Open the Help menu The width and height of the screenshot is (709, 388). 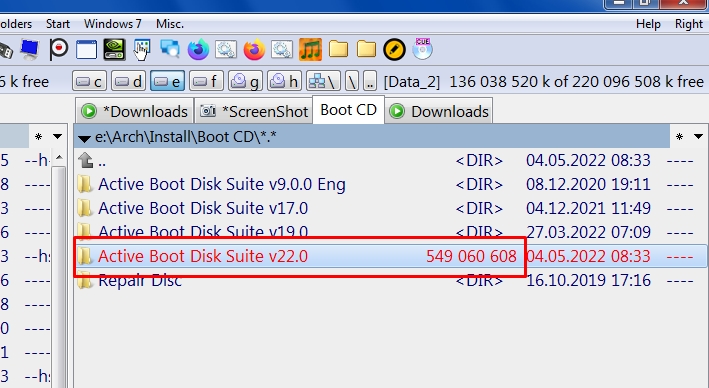tap(648, 24)
